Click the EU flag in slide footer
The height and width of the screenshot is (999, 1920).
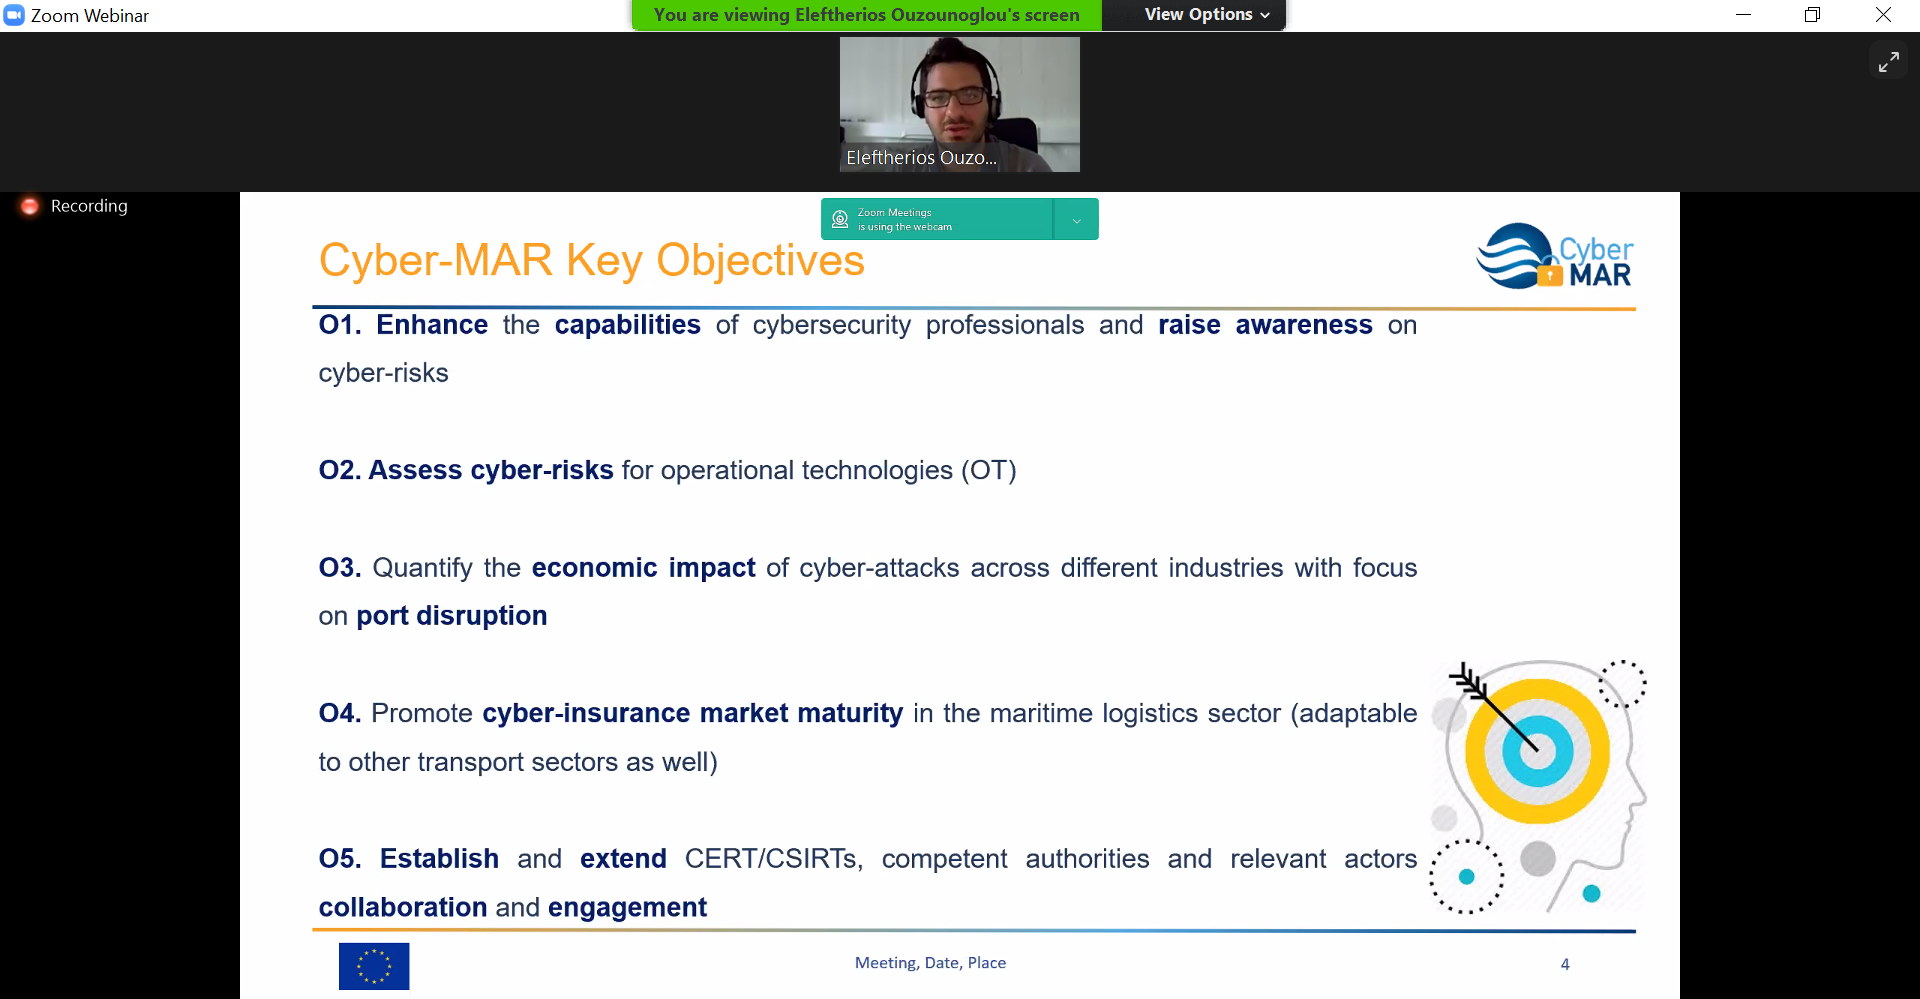[374, 966]
